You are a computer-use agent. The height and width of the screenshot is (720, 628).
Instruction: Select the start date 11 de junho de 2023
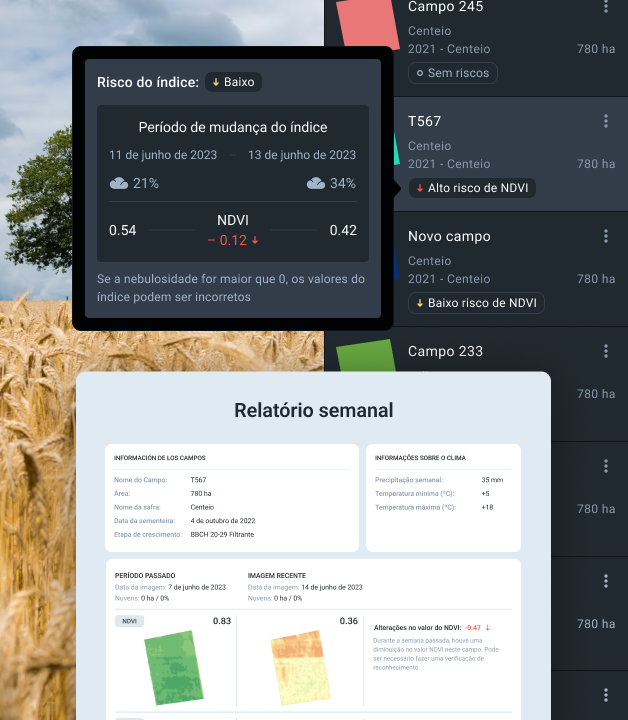(163, 155)
